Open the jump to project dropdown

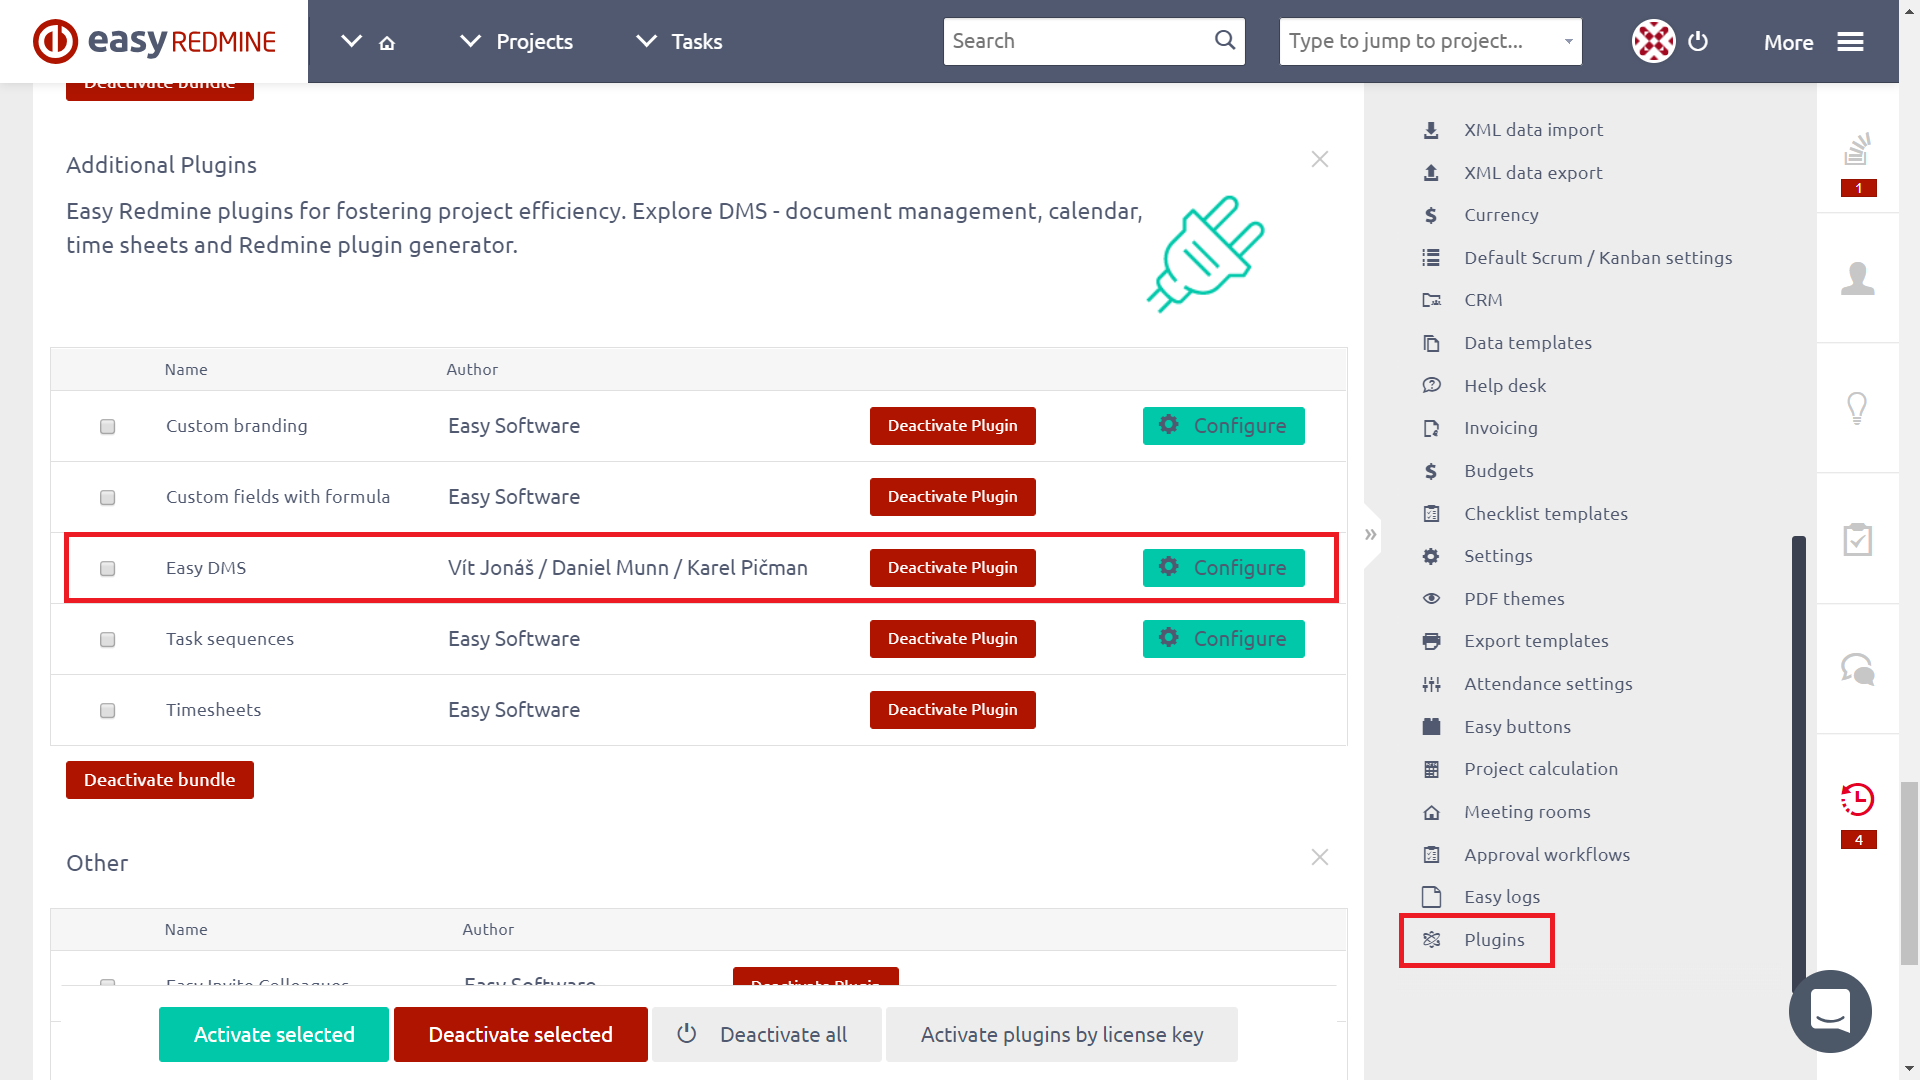(1430, 41)
